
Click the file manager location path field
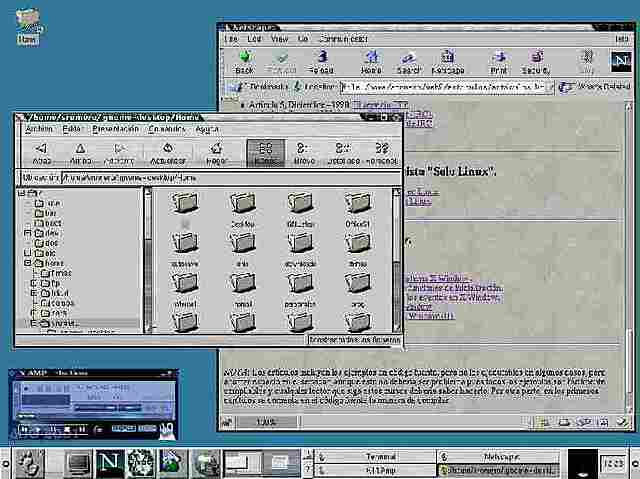tap(230, 178)
